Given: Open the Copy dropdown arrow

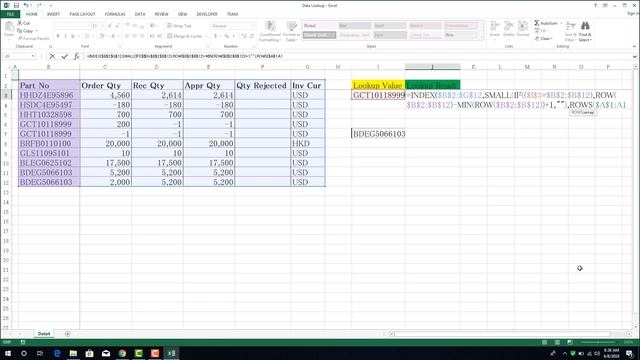Looking at the screenshot, I should [37, 31].
